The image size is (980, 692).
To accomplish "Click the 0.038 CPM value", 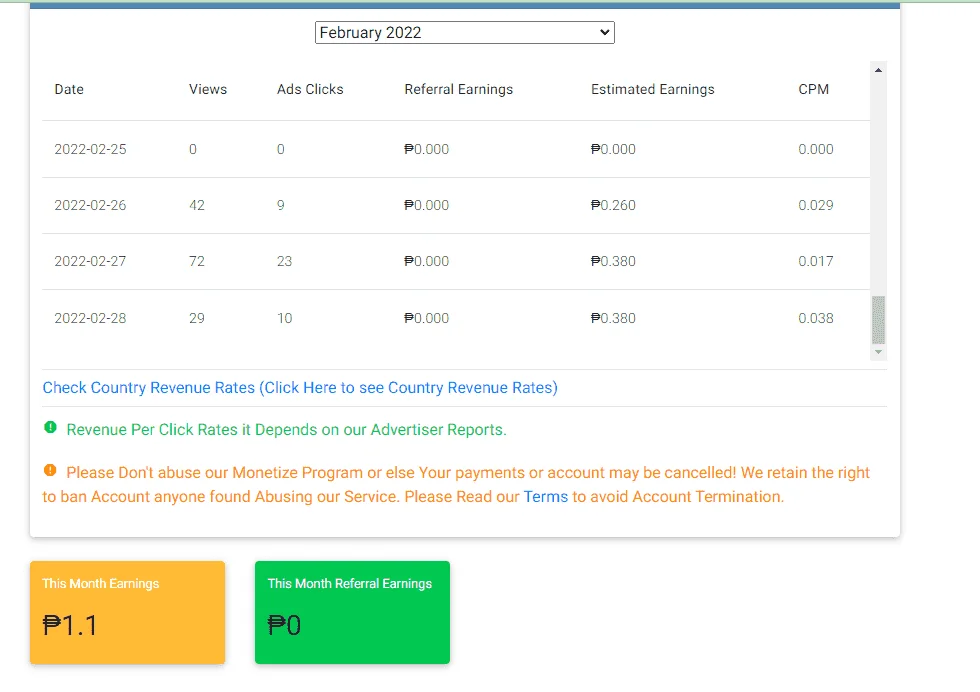I will [816, 318].
